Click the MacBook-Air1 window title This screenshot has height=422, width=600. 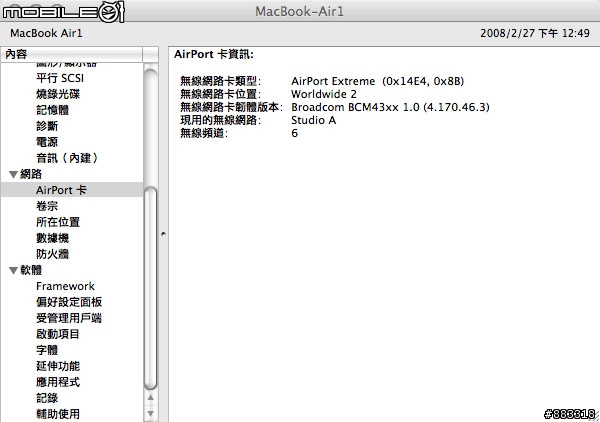click(x=300, y=11)
